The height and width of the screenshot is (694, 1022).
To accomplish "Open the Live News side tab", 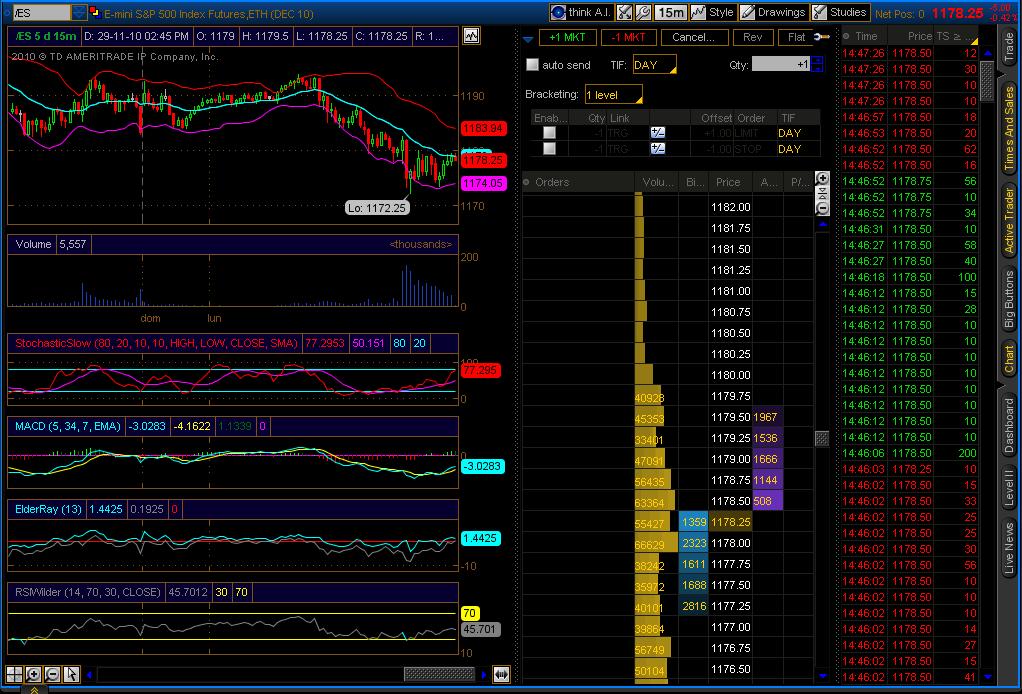I will point(1009,548).
